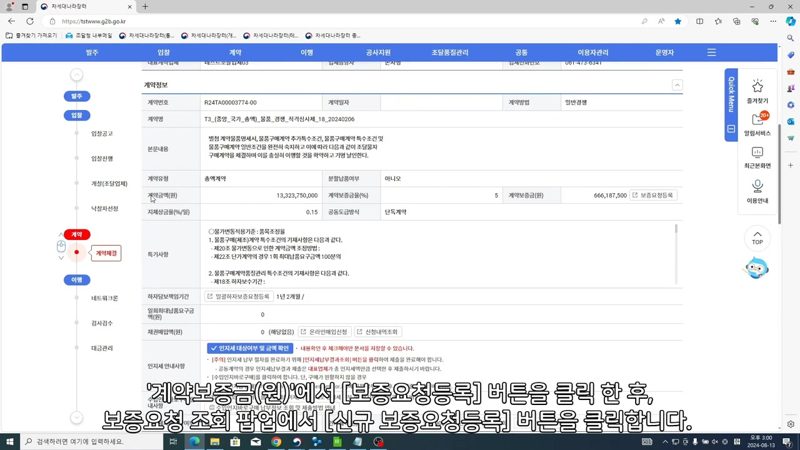
Task: Click the taskbar search box
Action: [x=92, y=441]
